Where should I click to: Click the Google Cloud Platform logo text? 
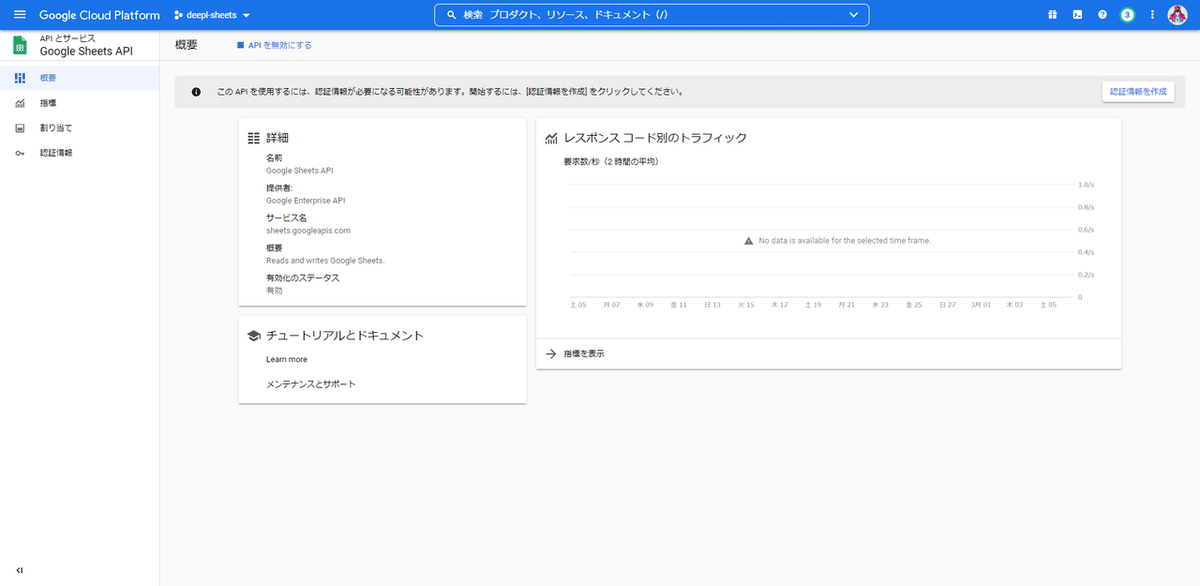pyautogui.click(x=99, y=15)
